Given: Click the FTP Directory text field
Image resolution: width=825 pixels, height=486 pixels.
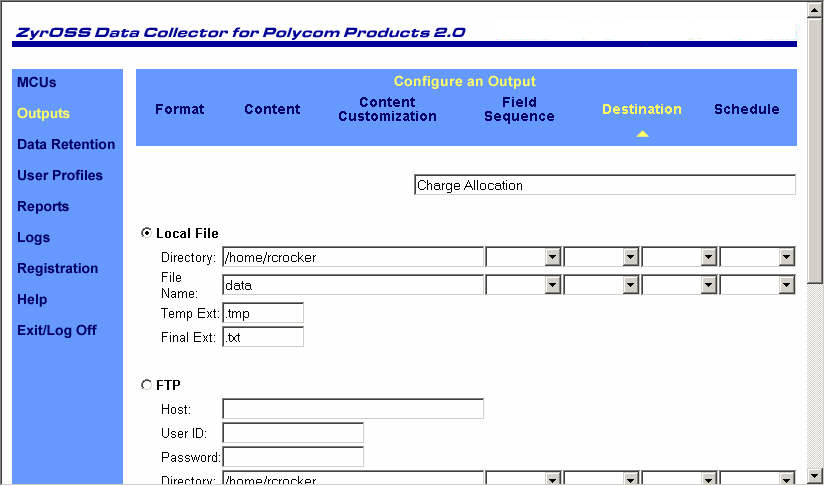Looking at the screenshot, I should coord(353,478).
